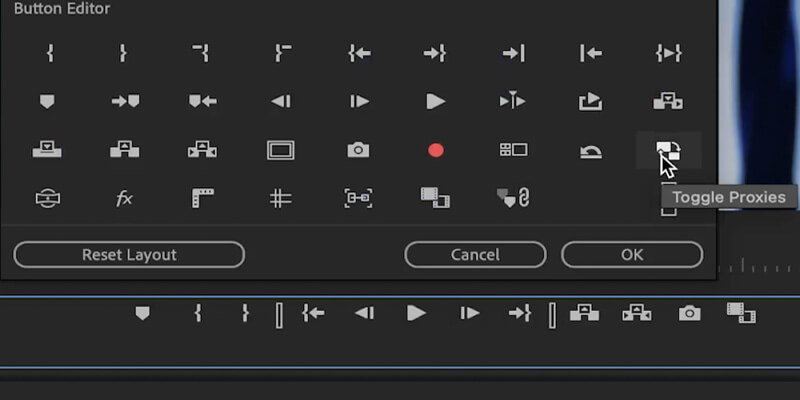Step forward one frame in bottom transport bar
Image resolution: width=800 pixels, height=400 pixels.
(x=469, y=313)
